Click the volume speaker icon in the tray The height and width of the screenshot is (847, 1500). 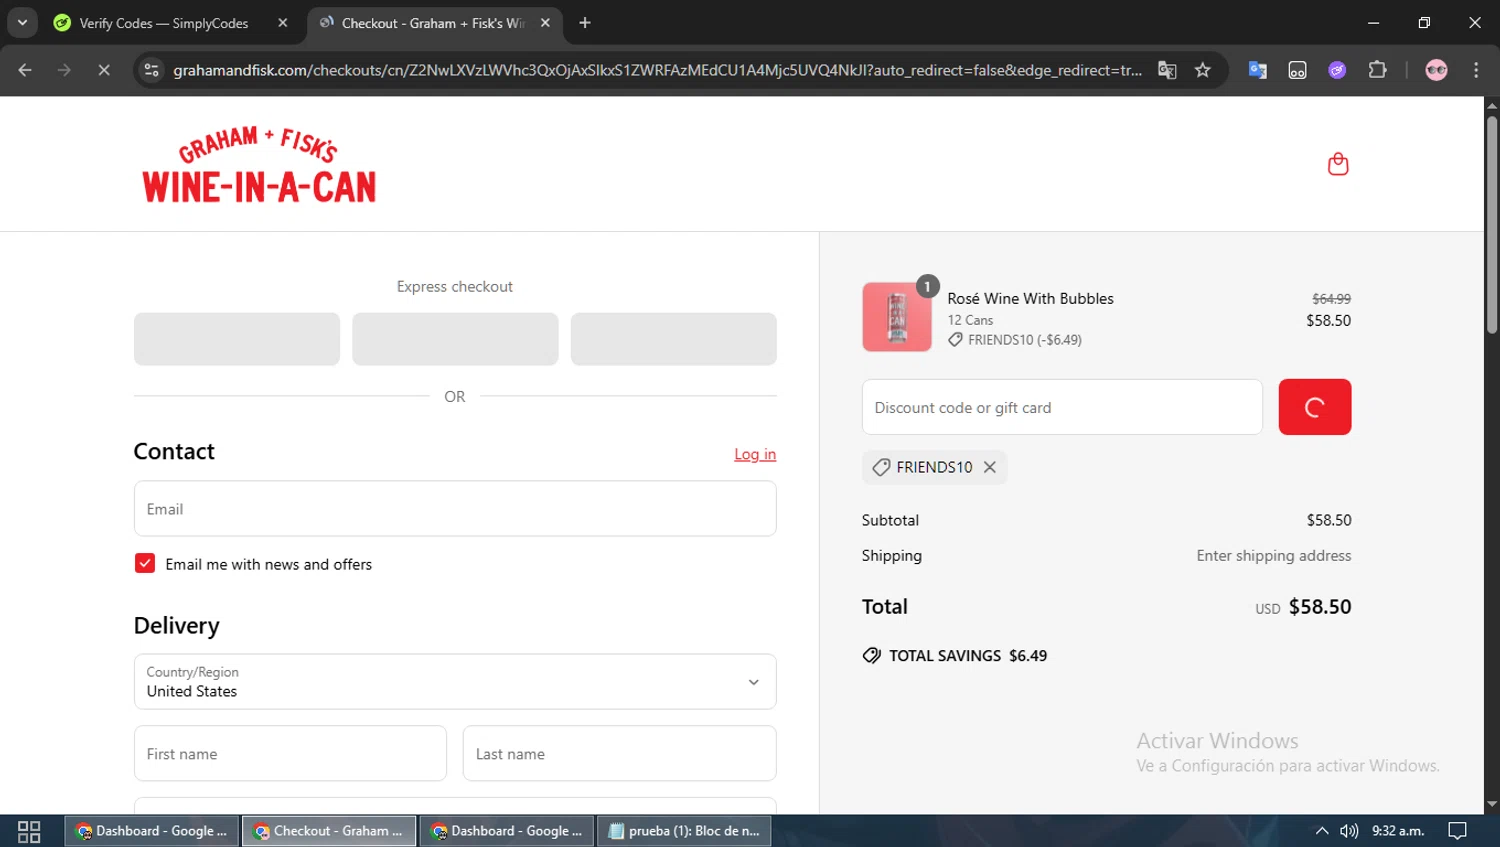tap(1349, 831)
